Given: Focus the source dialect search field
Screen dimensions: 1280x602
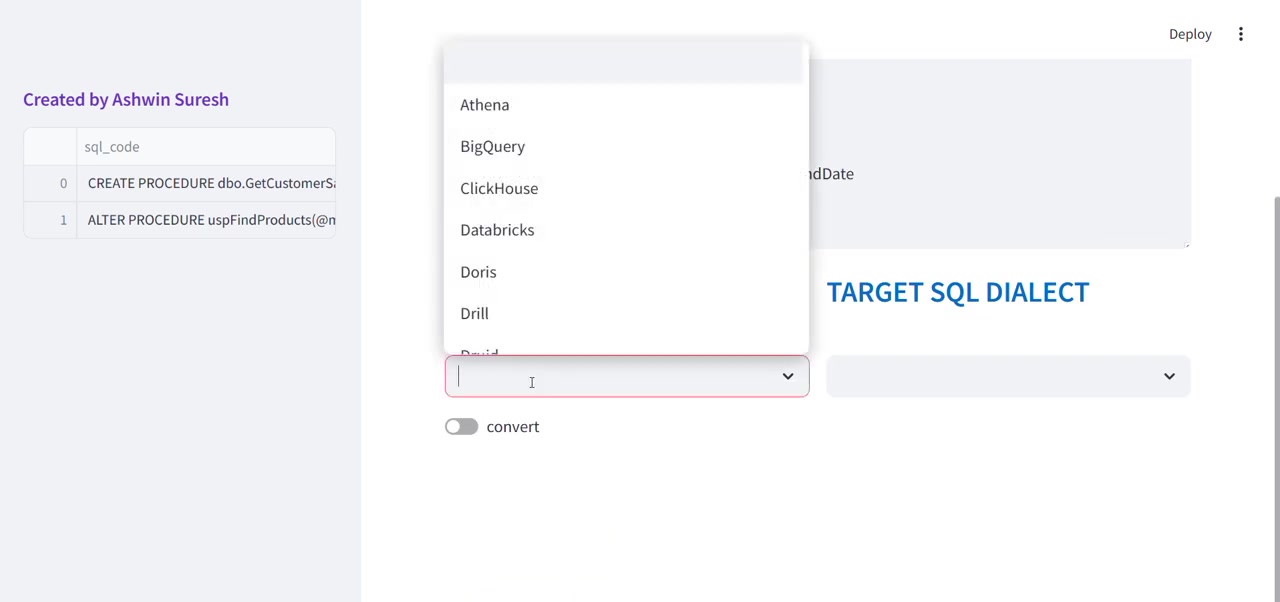Looking at the screenshot, I should coord(612,376).
